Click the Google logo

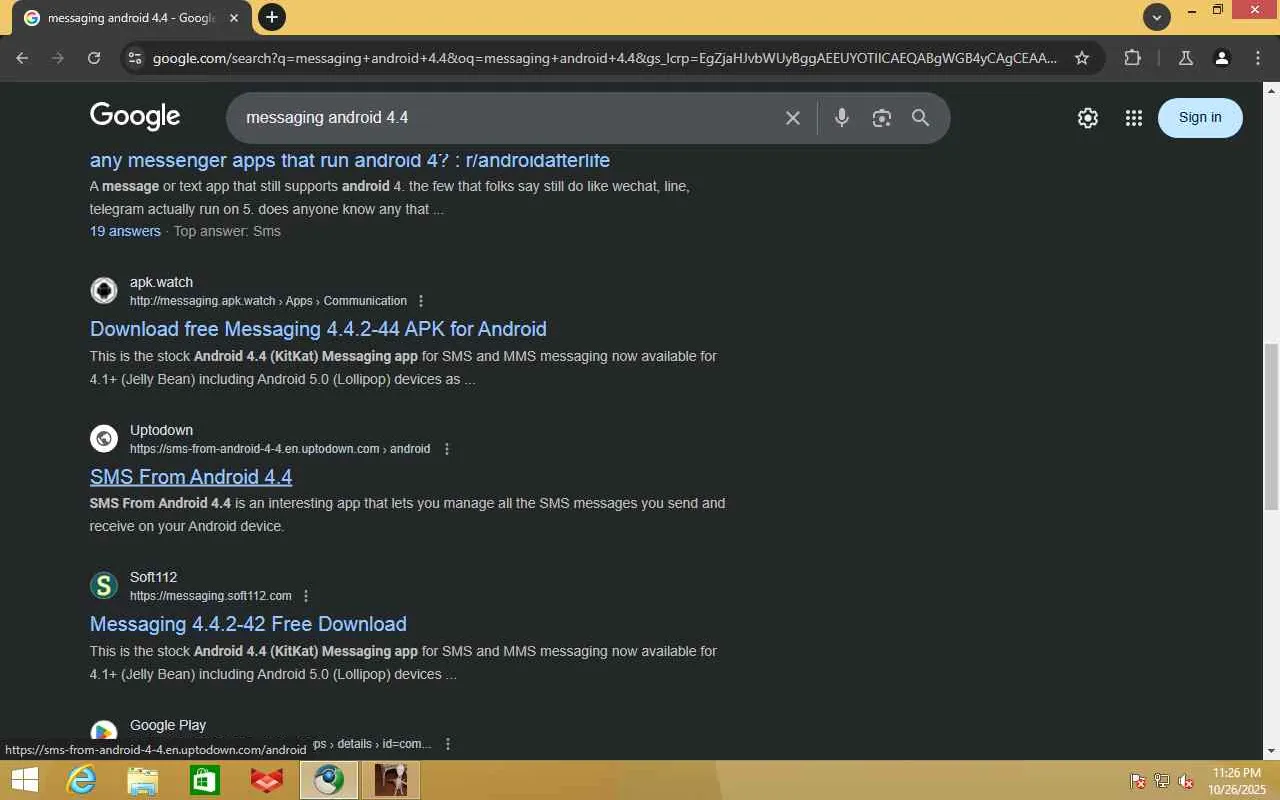coord(135,116)
